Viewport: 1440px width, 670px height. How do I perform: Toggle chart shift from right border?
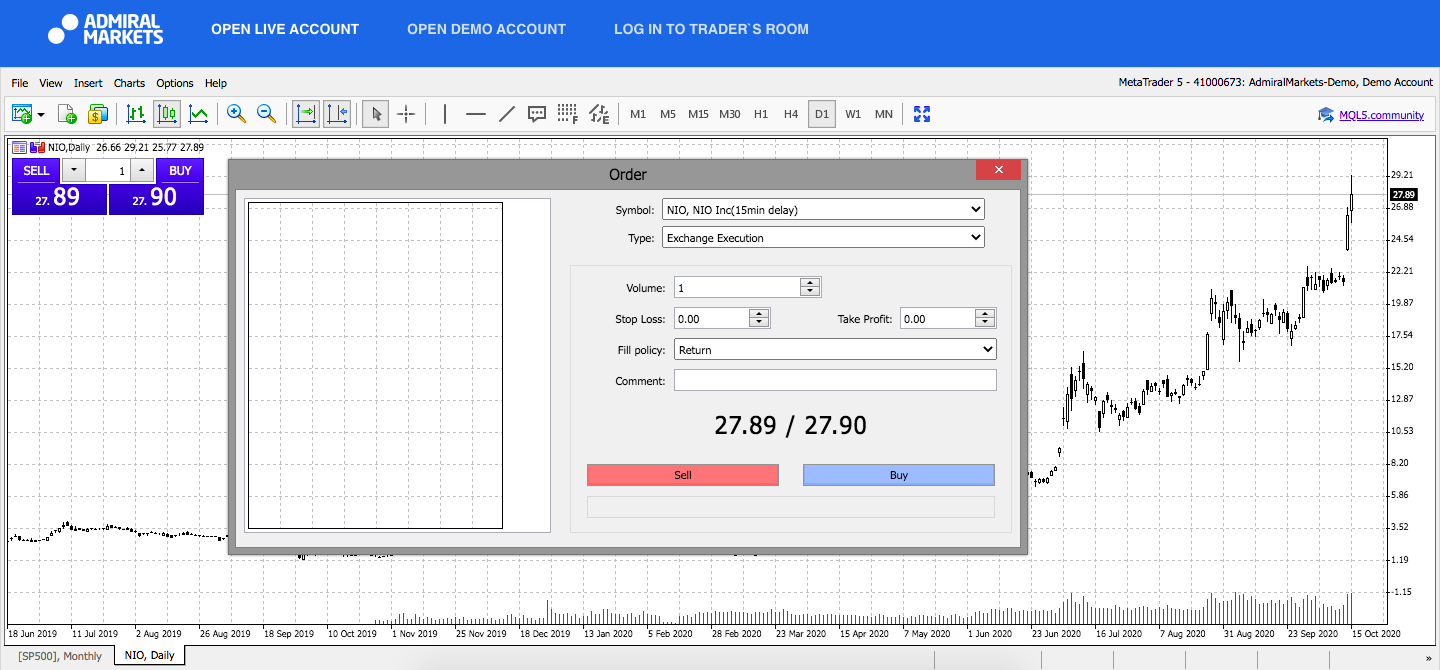[x=337, y=114]
